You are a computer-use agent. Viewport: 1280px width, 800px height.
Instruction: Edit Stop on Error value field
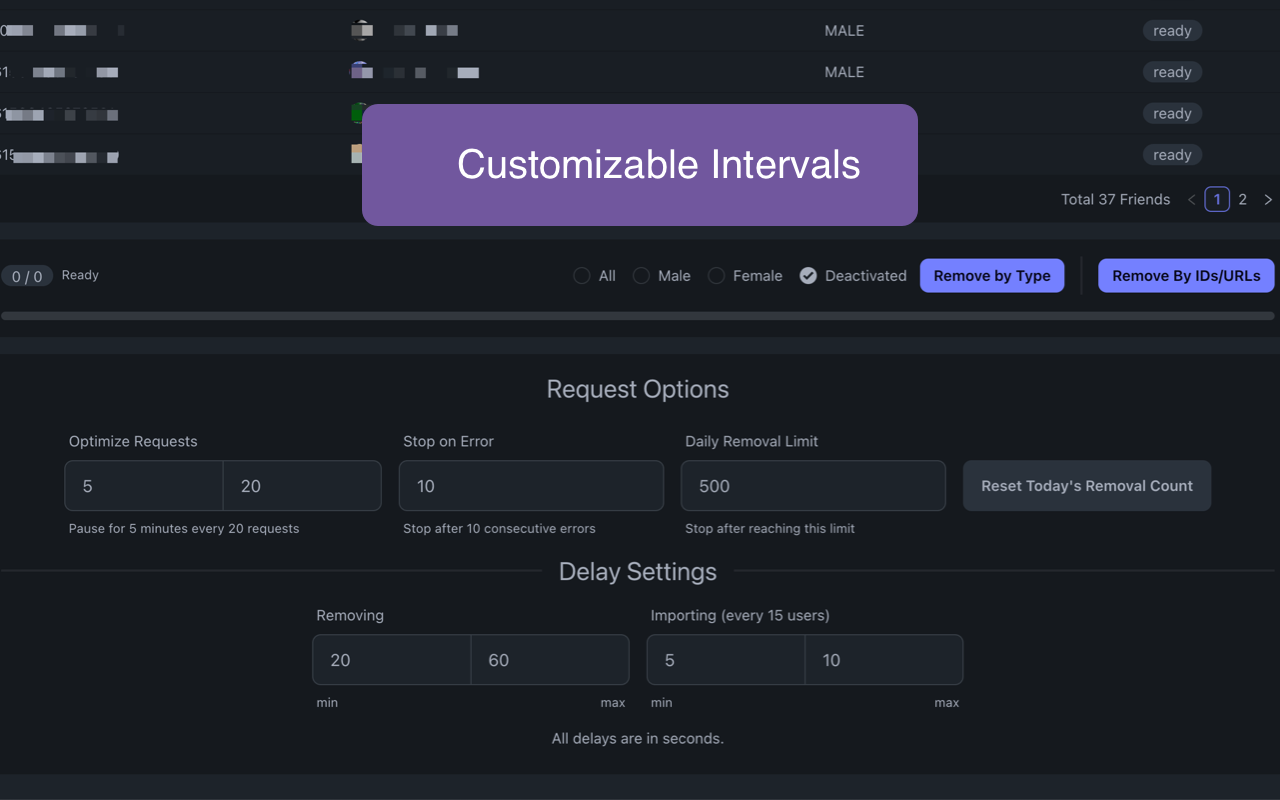531,486
